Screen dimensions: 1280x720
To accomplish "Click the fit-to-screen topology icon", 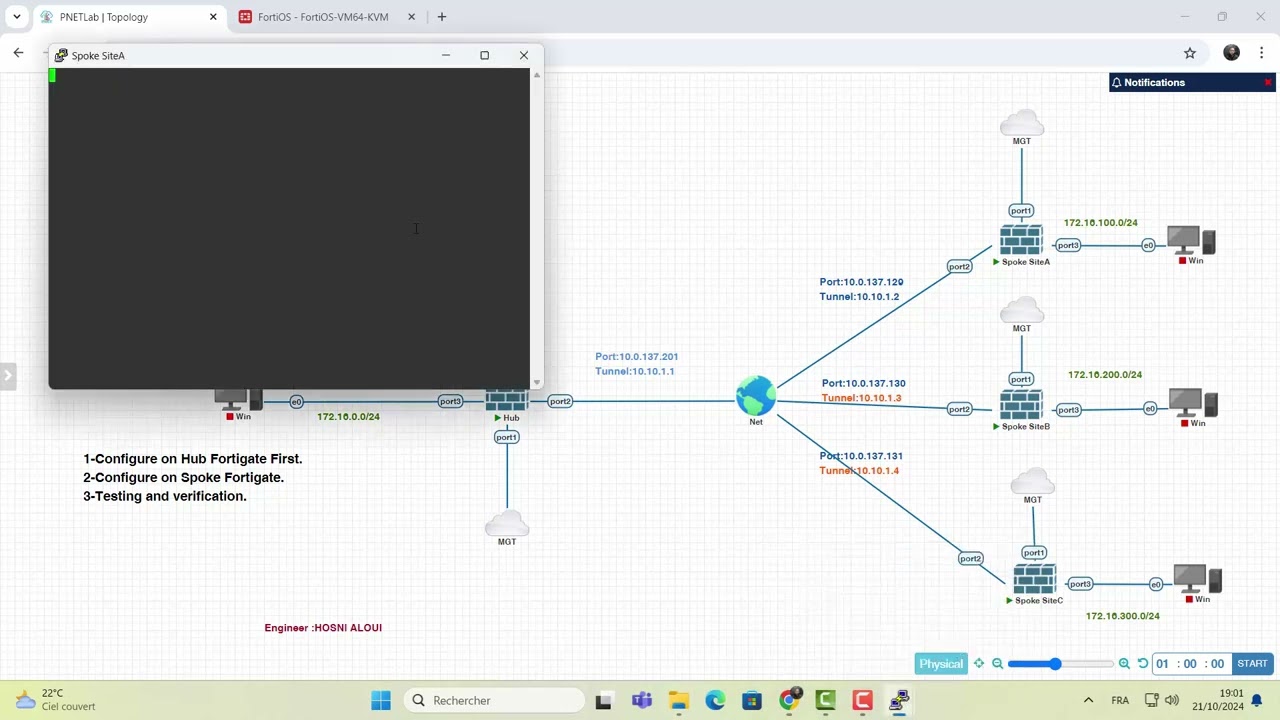I will pyautogui.click(x=979, y=664).
